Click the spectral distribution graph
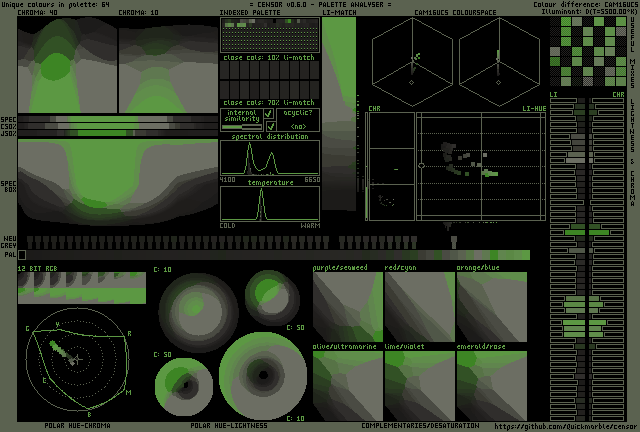The height and width of the screenshot is (432, 640). coord(270,158)
